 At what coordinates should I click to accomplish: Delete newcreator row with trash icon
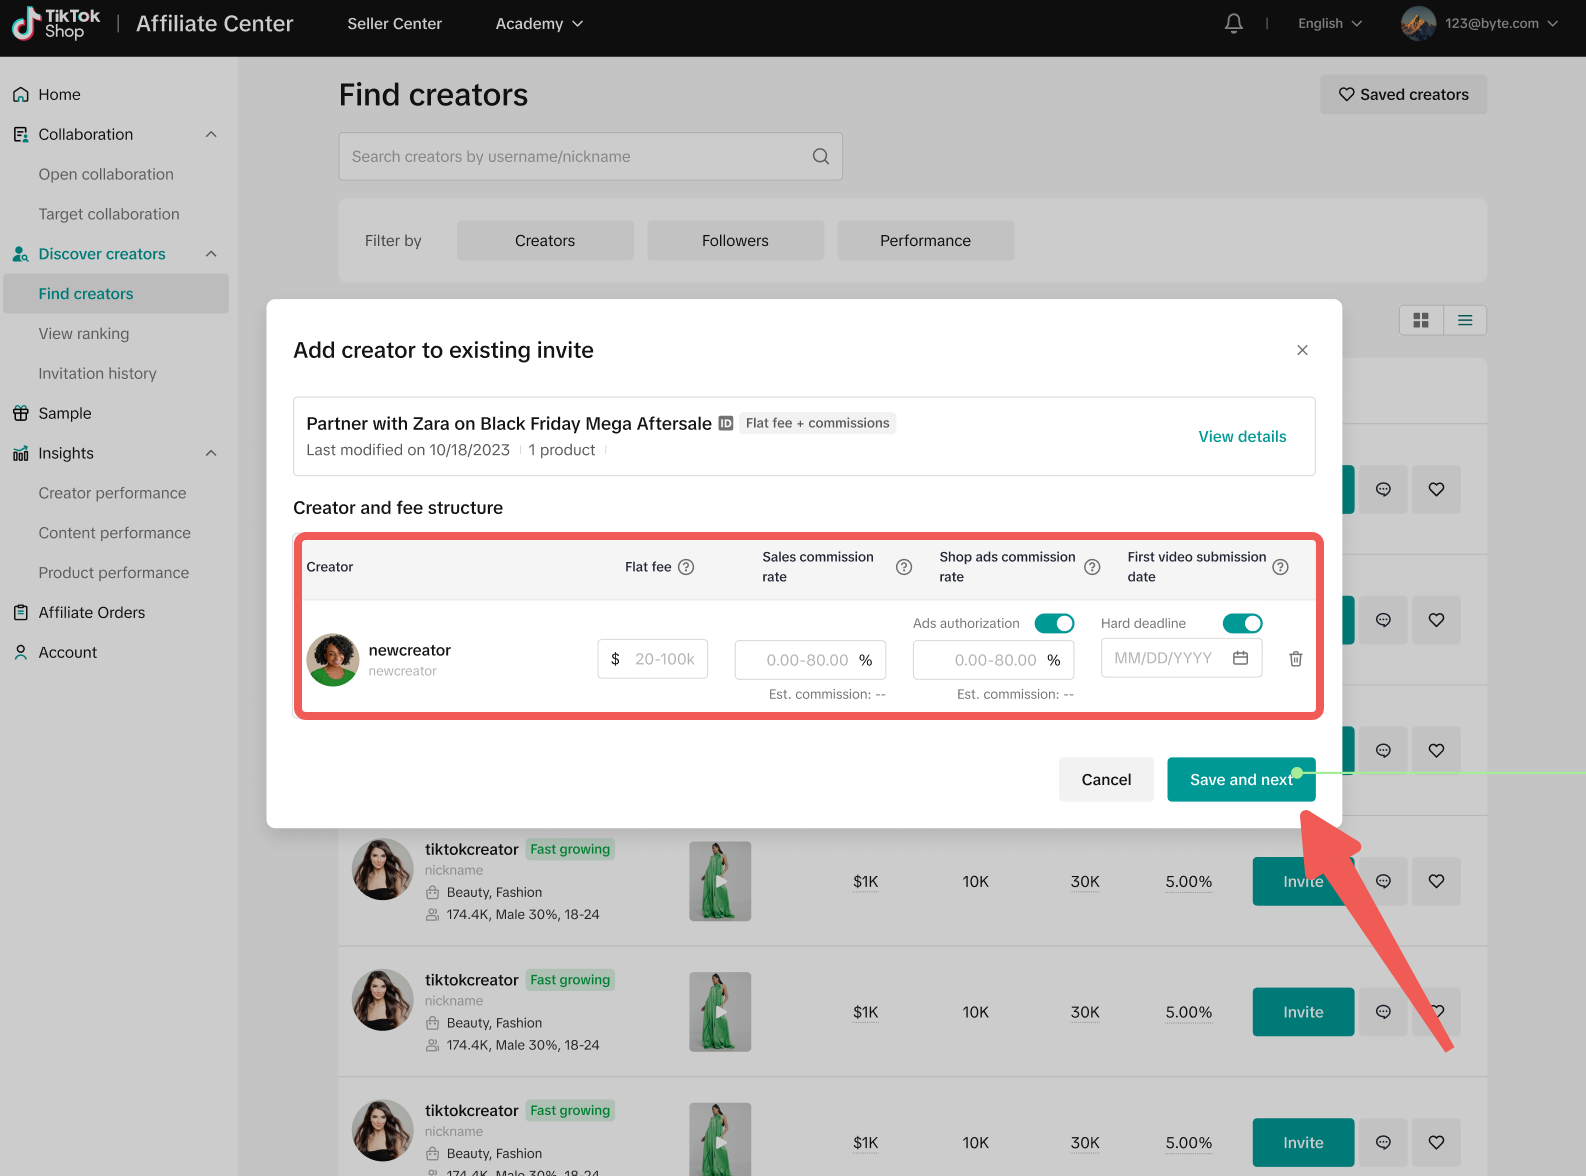(x=1295, y=659)
